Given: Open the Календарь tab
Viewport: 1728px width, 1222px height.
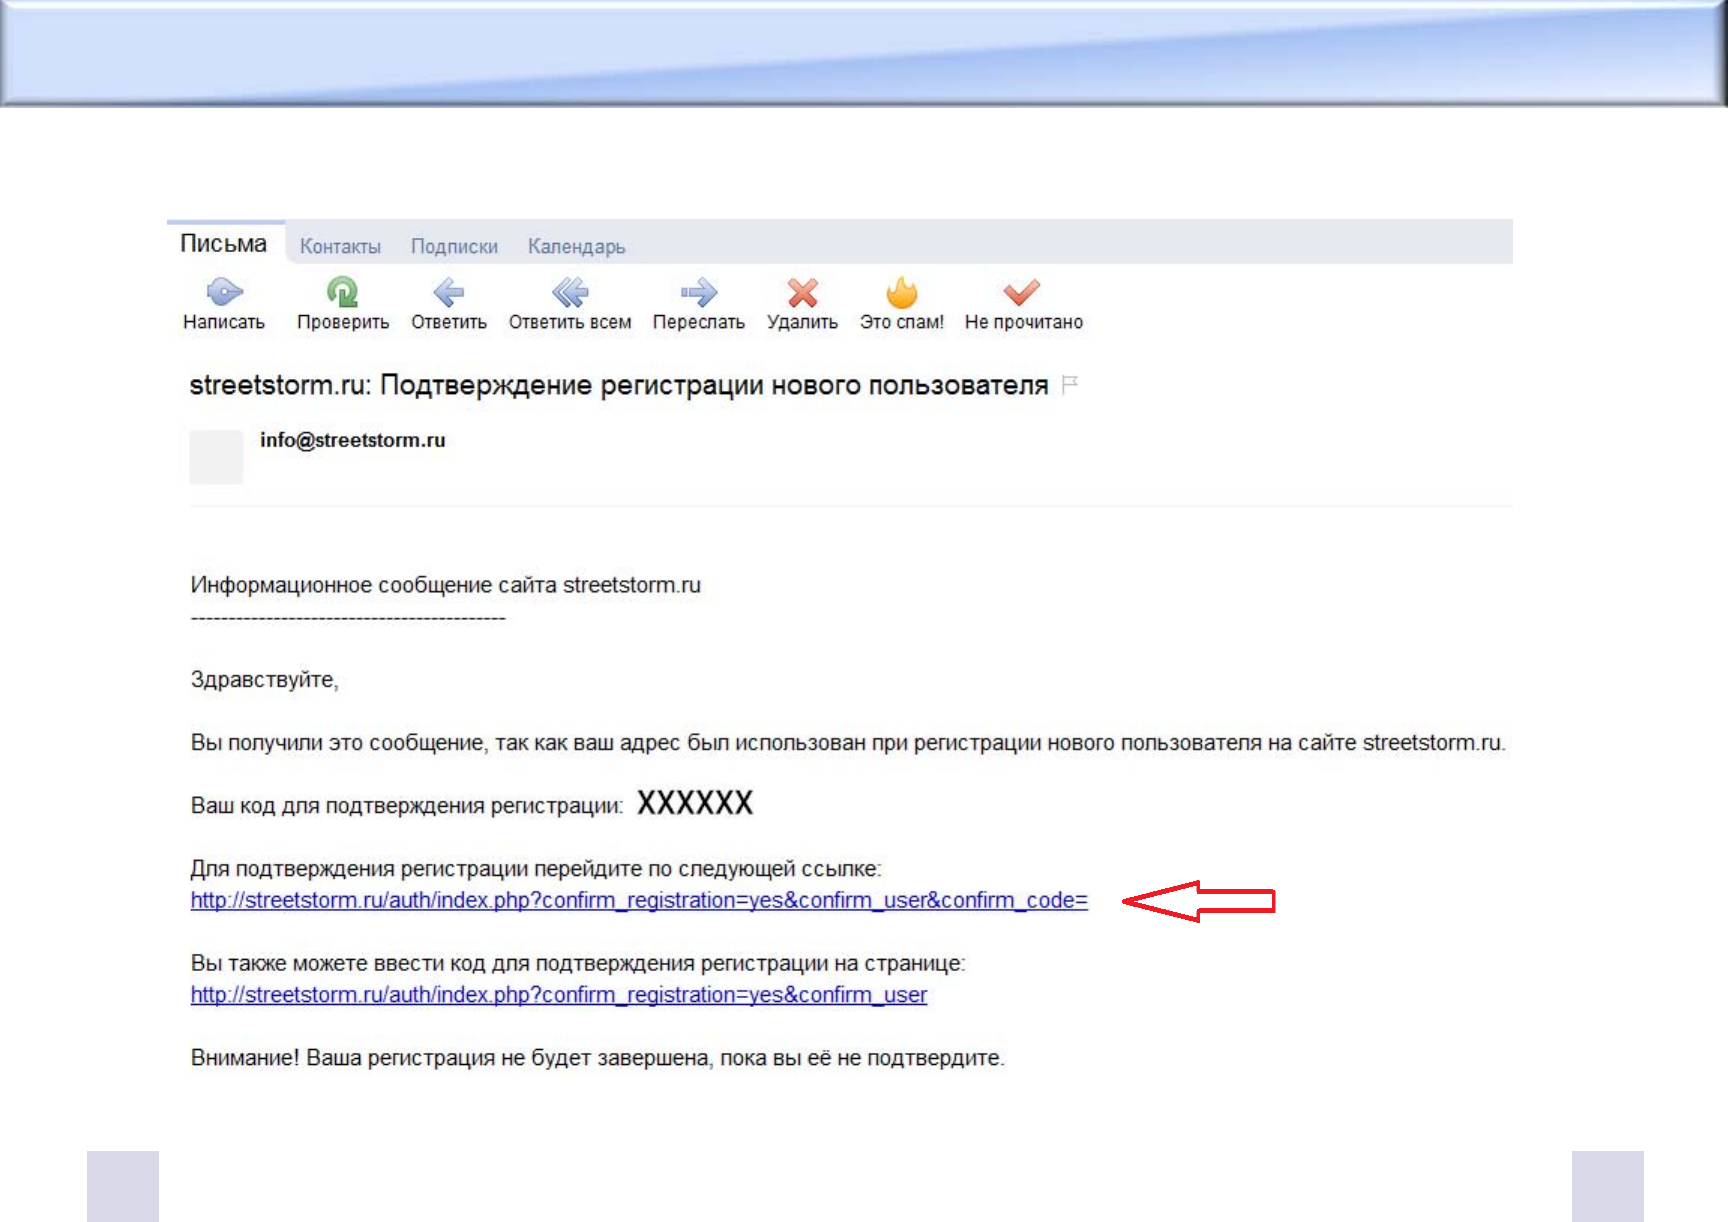Looking at the screenshot, I should click(576, 247).
